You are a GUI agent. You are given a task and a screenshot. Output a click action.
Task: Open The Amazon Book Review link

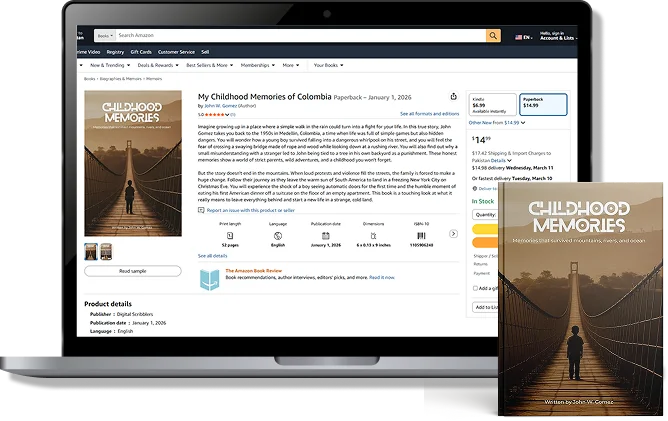click(253, 271)
